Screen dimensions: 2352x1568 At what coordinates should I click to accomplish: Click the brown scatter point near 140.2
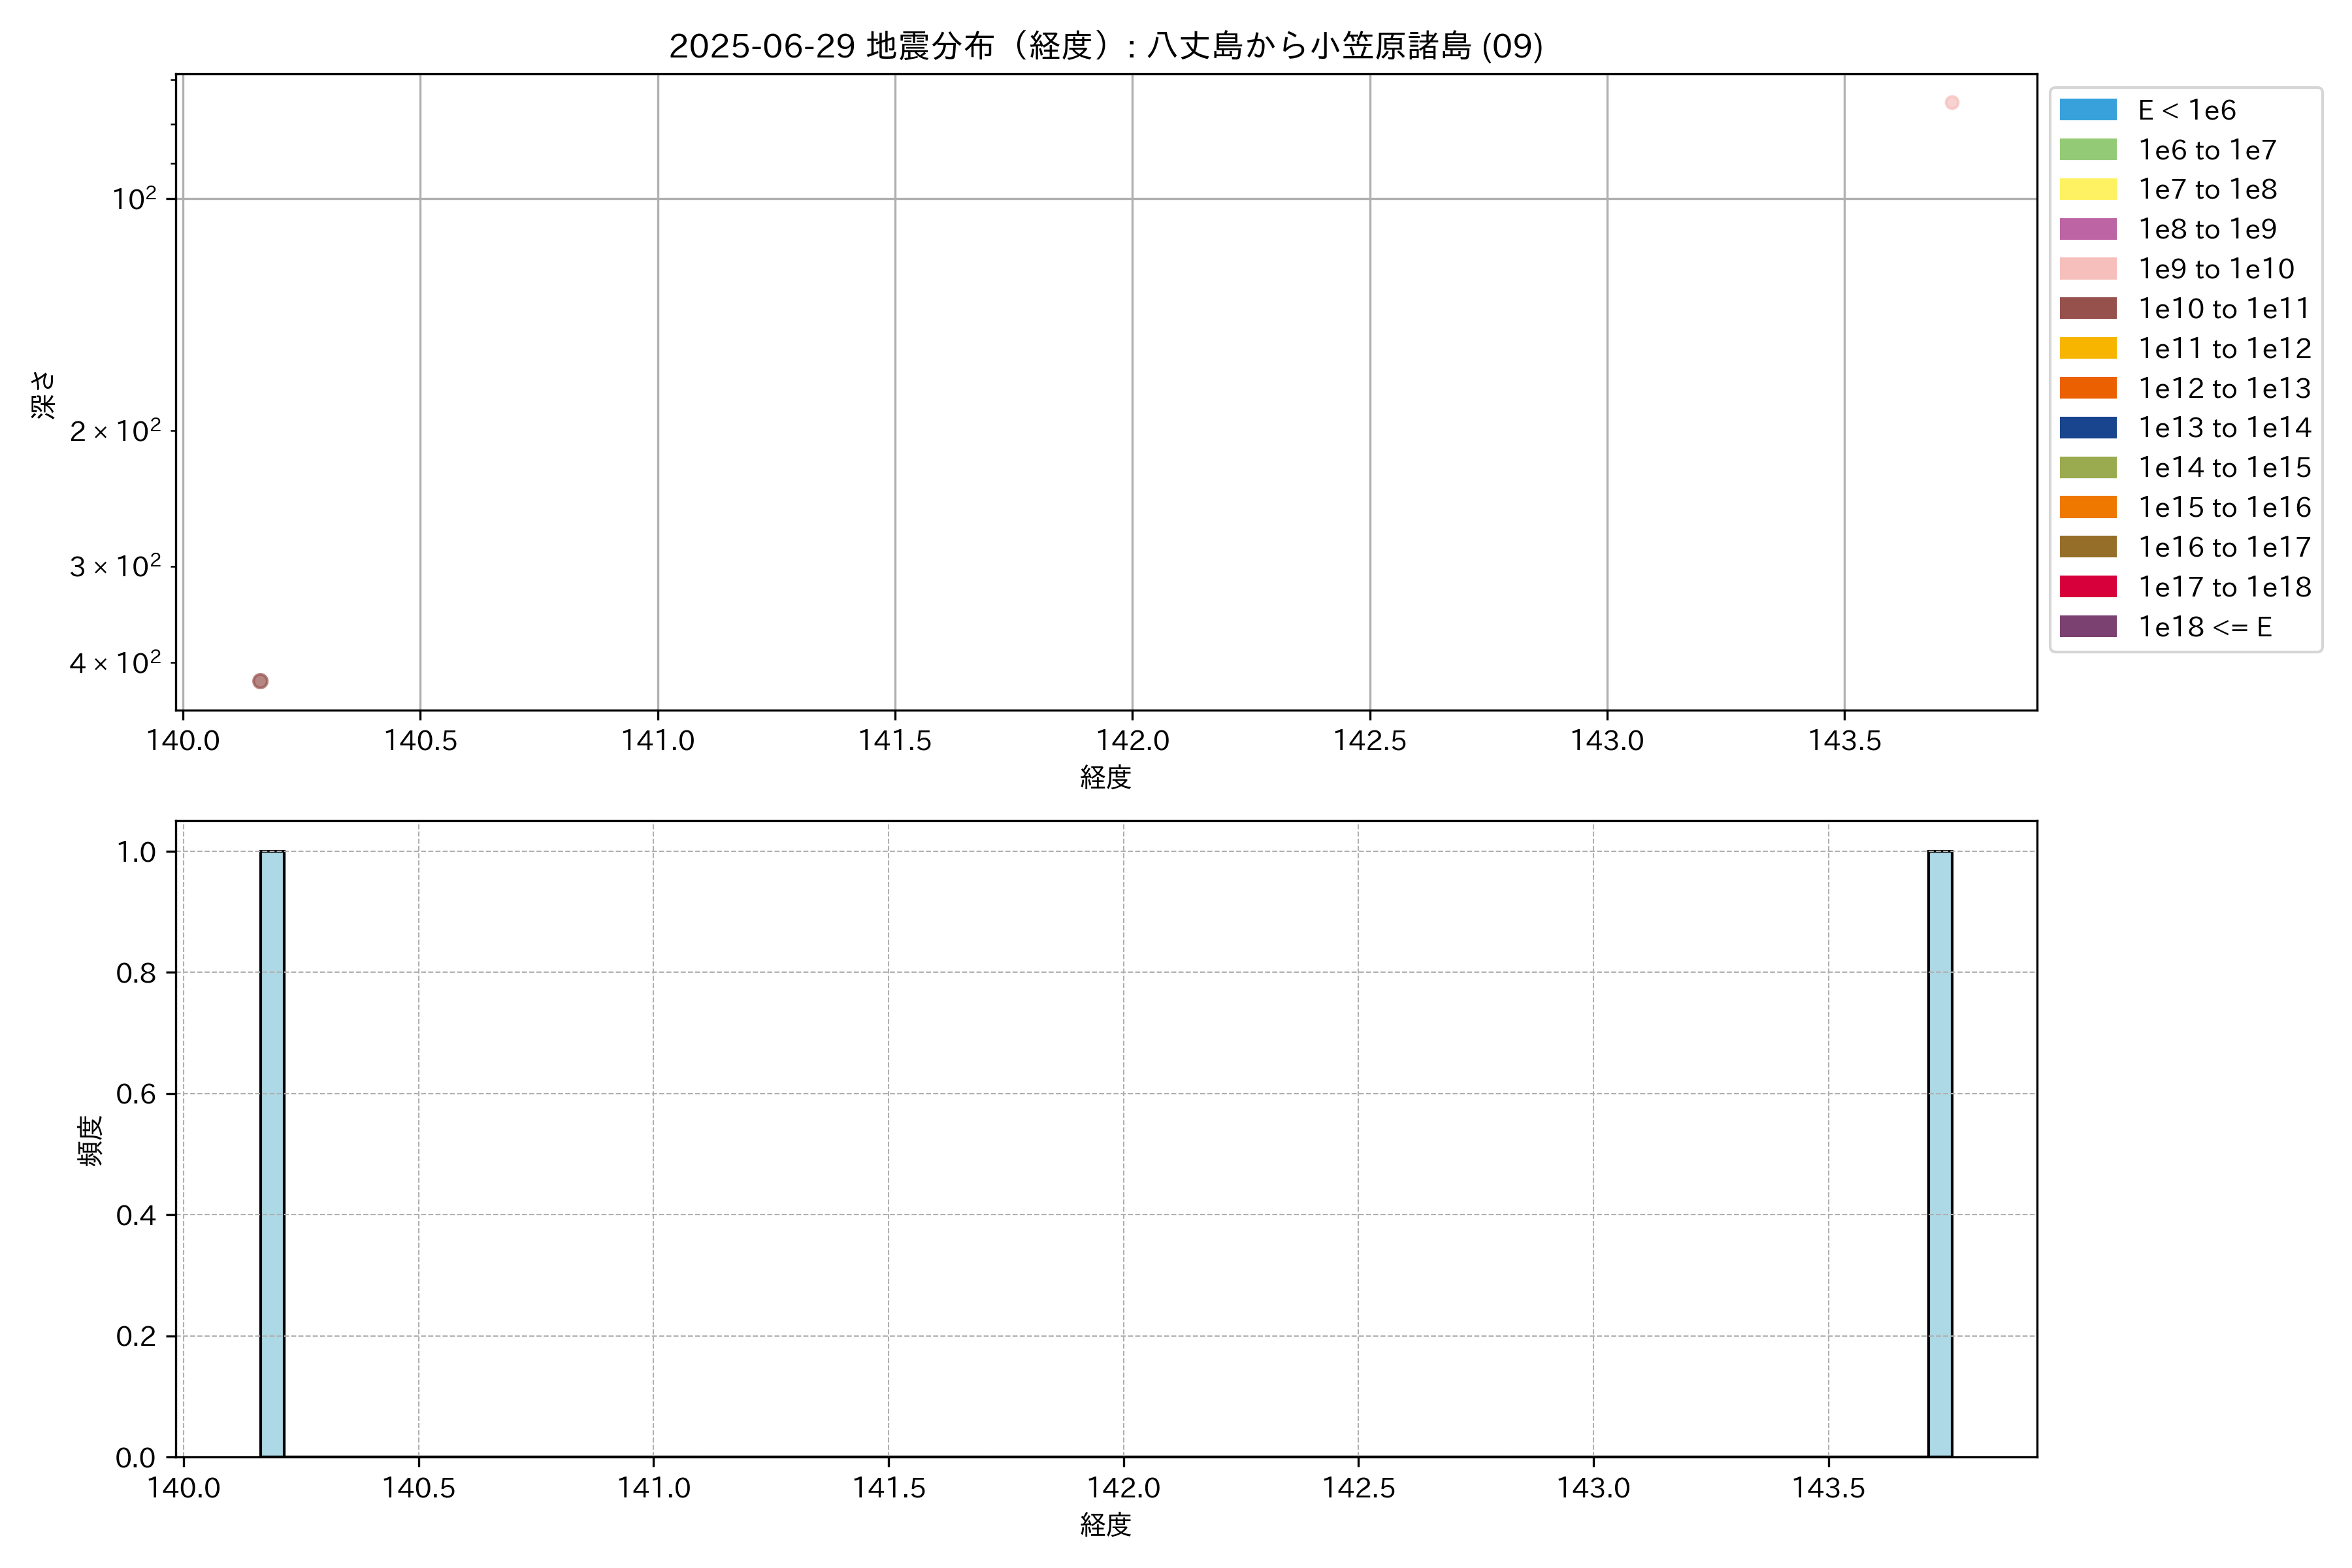260,681
